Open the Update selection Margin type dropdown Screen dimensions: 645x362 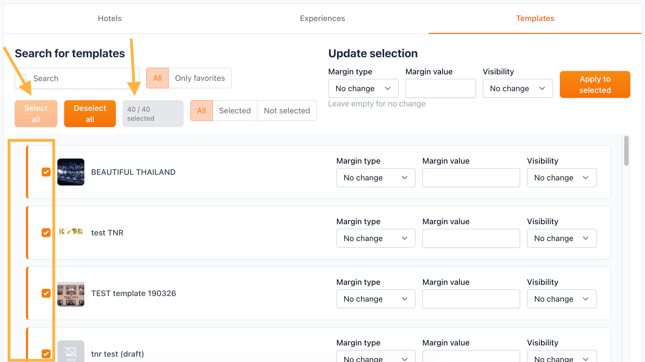pyautogui.click(x=363, y=88)
